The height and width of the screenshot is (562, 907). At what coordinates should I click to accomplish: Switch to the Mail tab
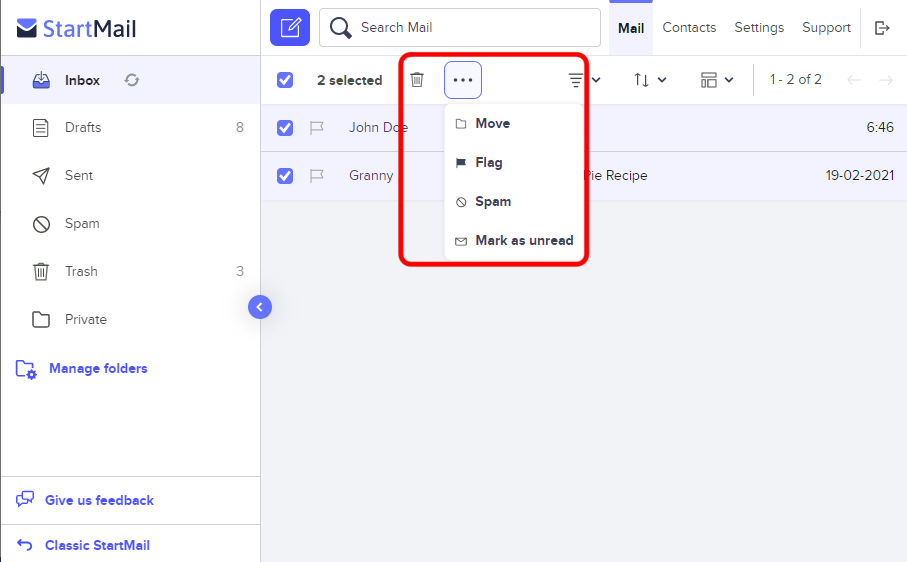point(631,28)
